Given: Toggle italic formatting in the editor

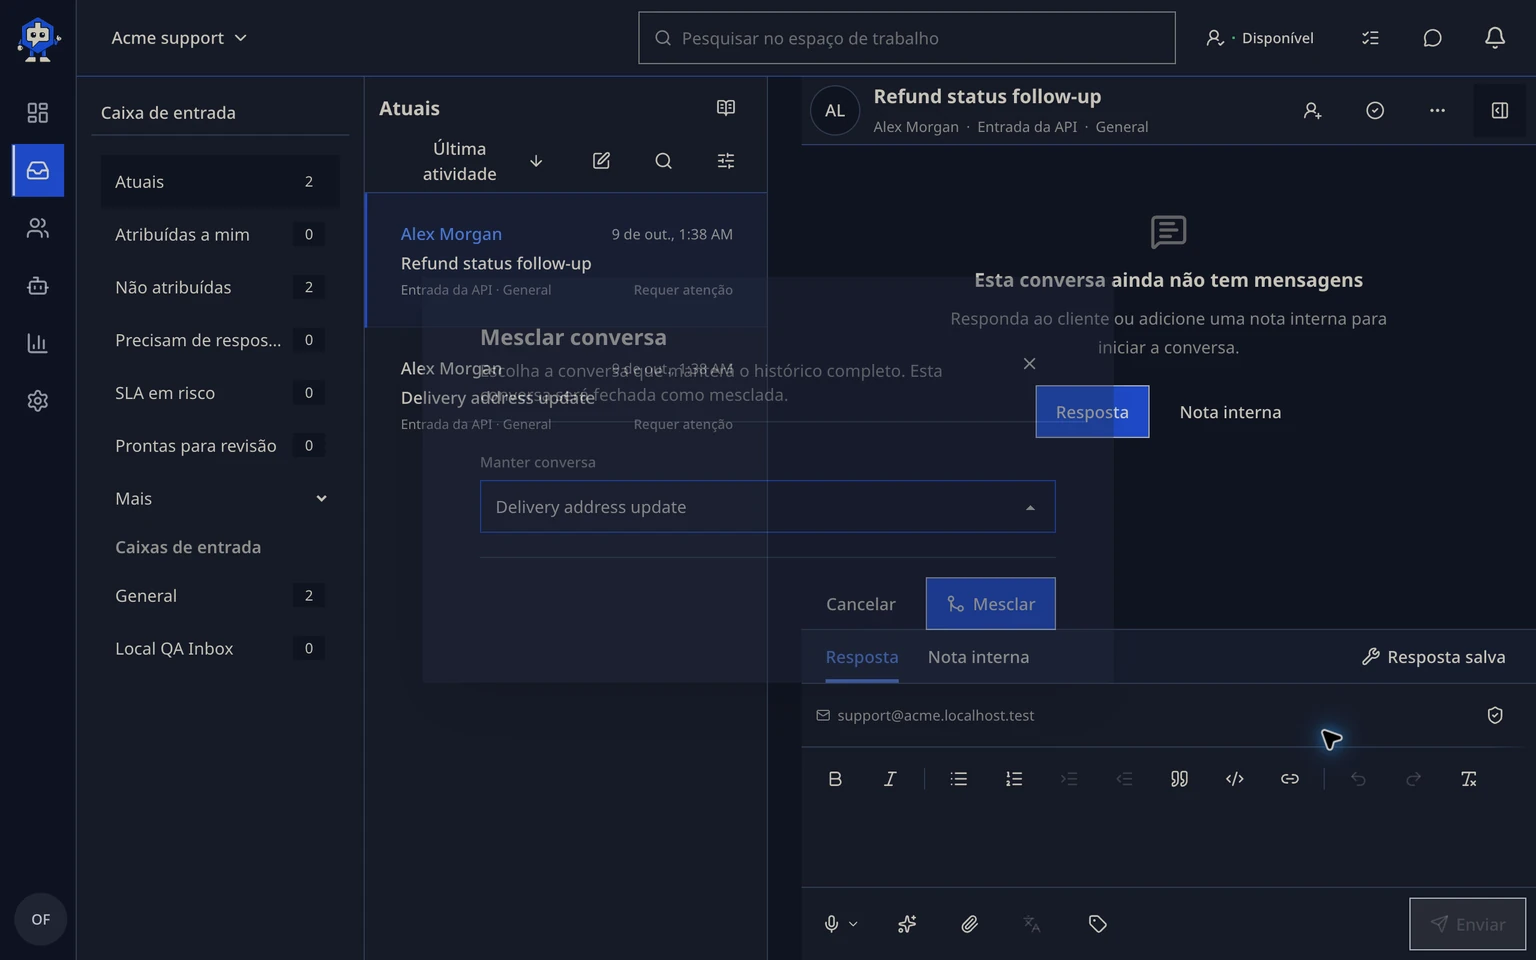Looking at the screenshot, I should pyautogui.click(x=890, y=779).
